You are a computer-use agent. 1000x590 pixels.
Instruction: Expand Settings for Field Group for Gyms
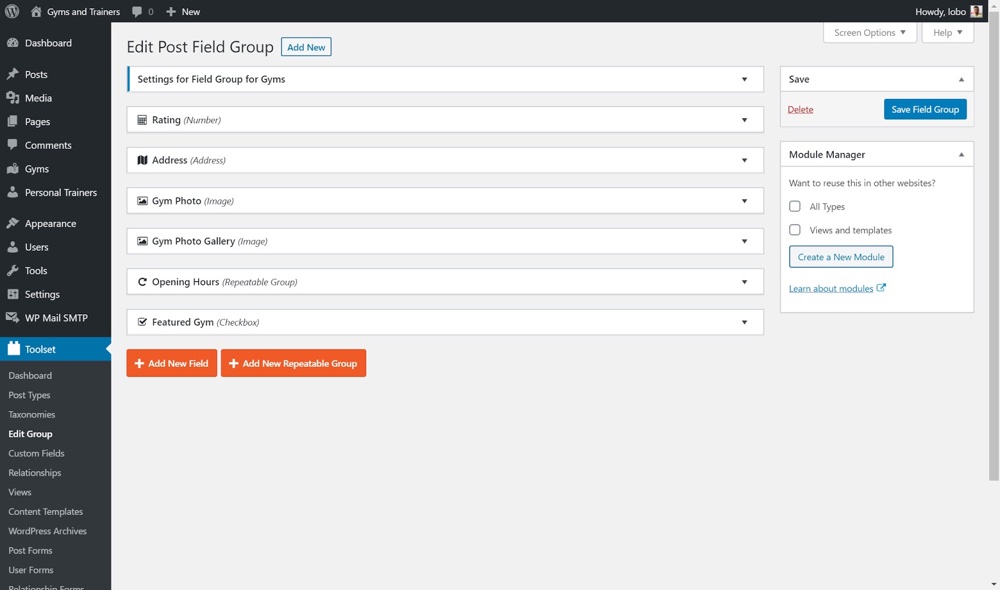[744, 79]
